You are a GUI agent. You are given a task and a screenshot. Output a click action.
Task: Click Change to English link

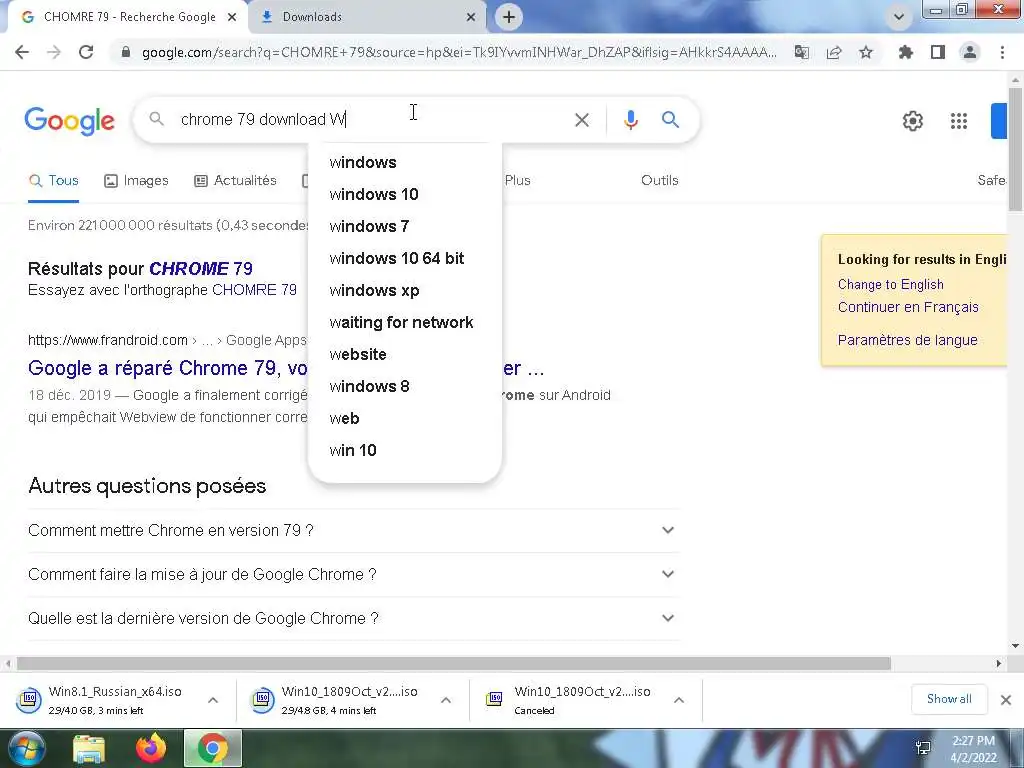pyautogui.click(x=891, y=285)
